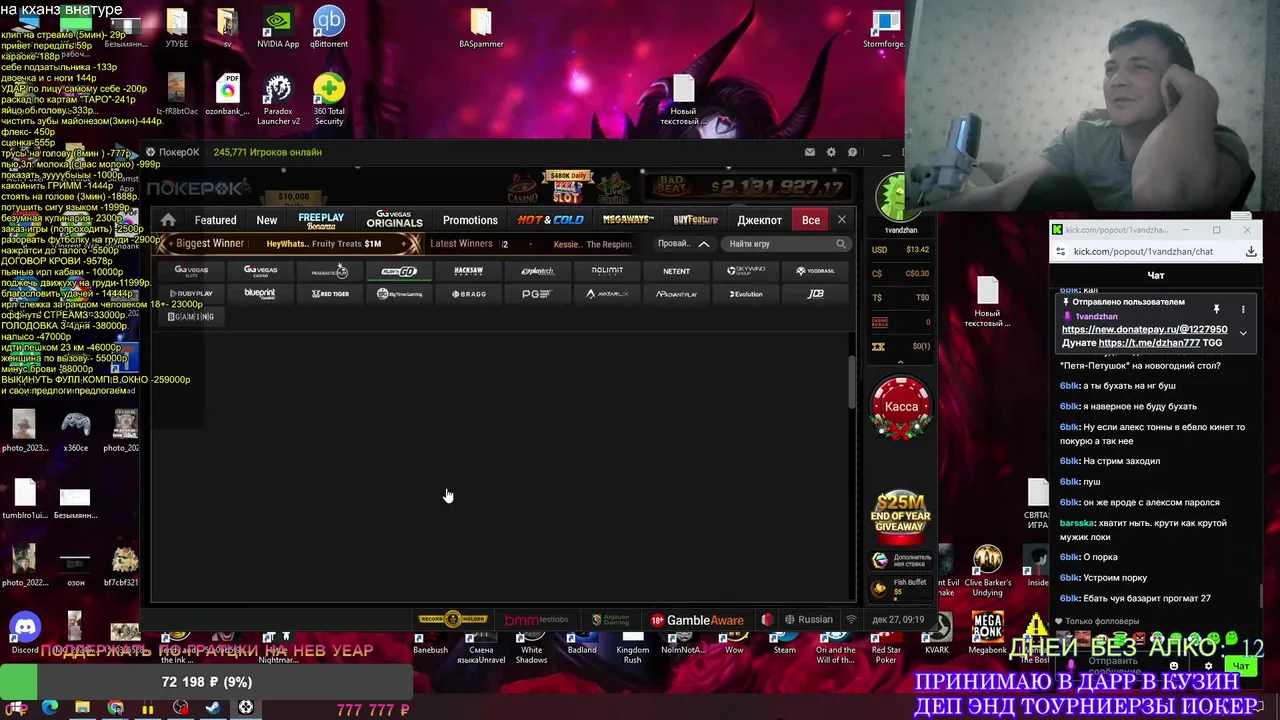1280x720 pixels.
Task: Click the Bad Beat jackpot banner
Action: coord(750,186)
